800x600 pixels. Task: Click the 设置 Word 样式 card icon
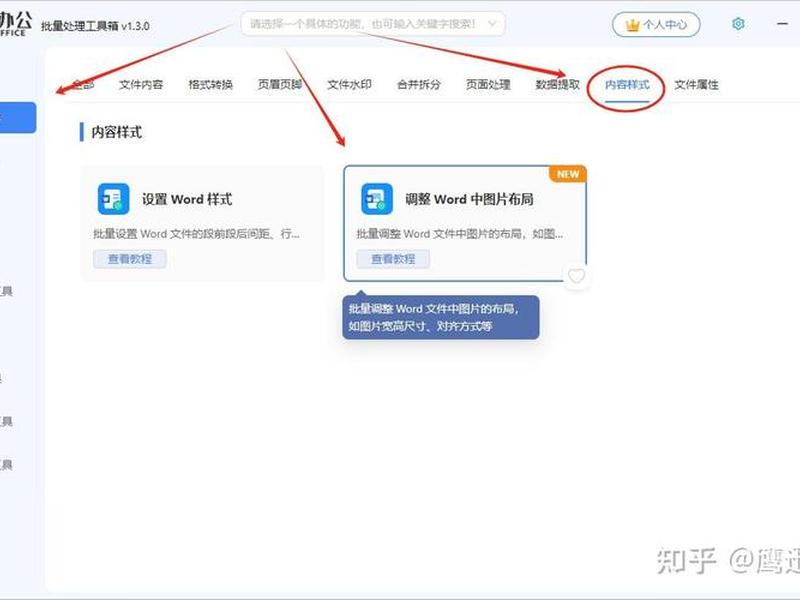tap(113, 198)
